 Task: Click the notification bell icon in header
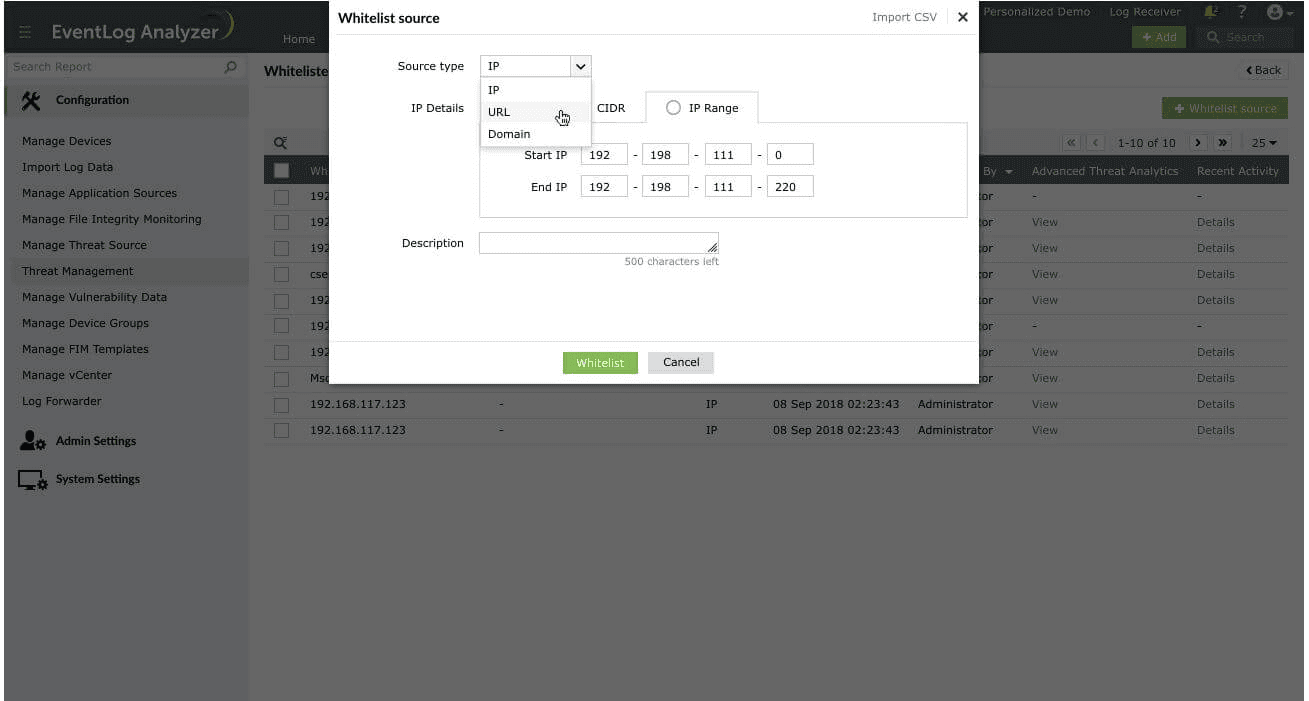click(x=1211, y=12)
